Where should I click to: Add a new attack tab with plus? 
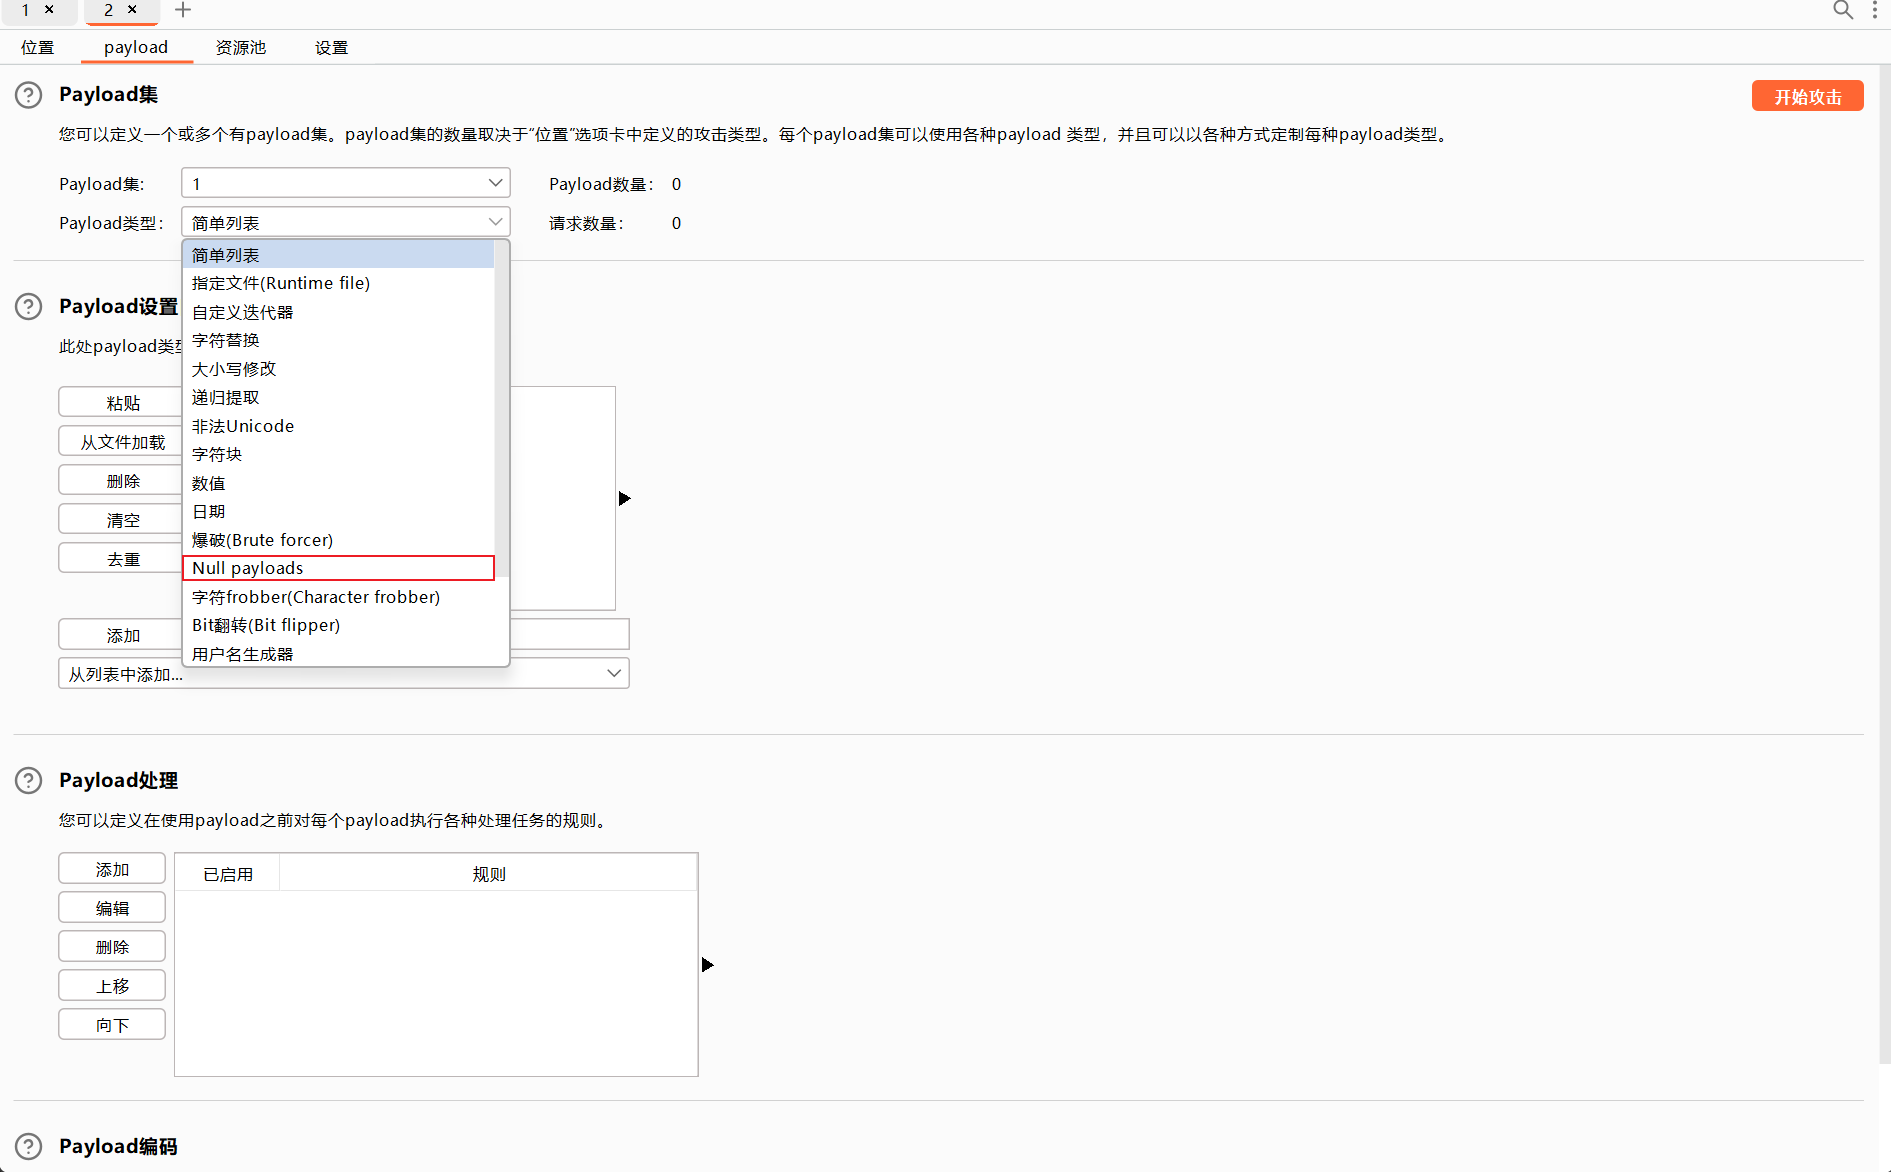(183, 10)
